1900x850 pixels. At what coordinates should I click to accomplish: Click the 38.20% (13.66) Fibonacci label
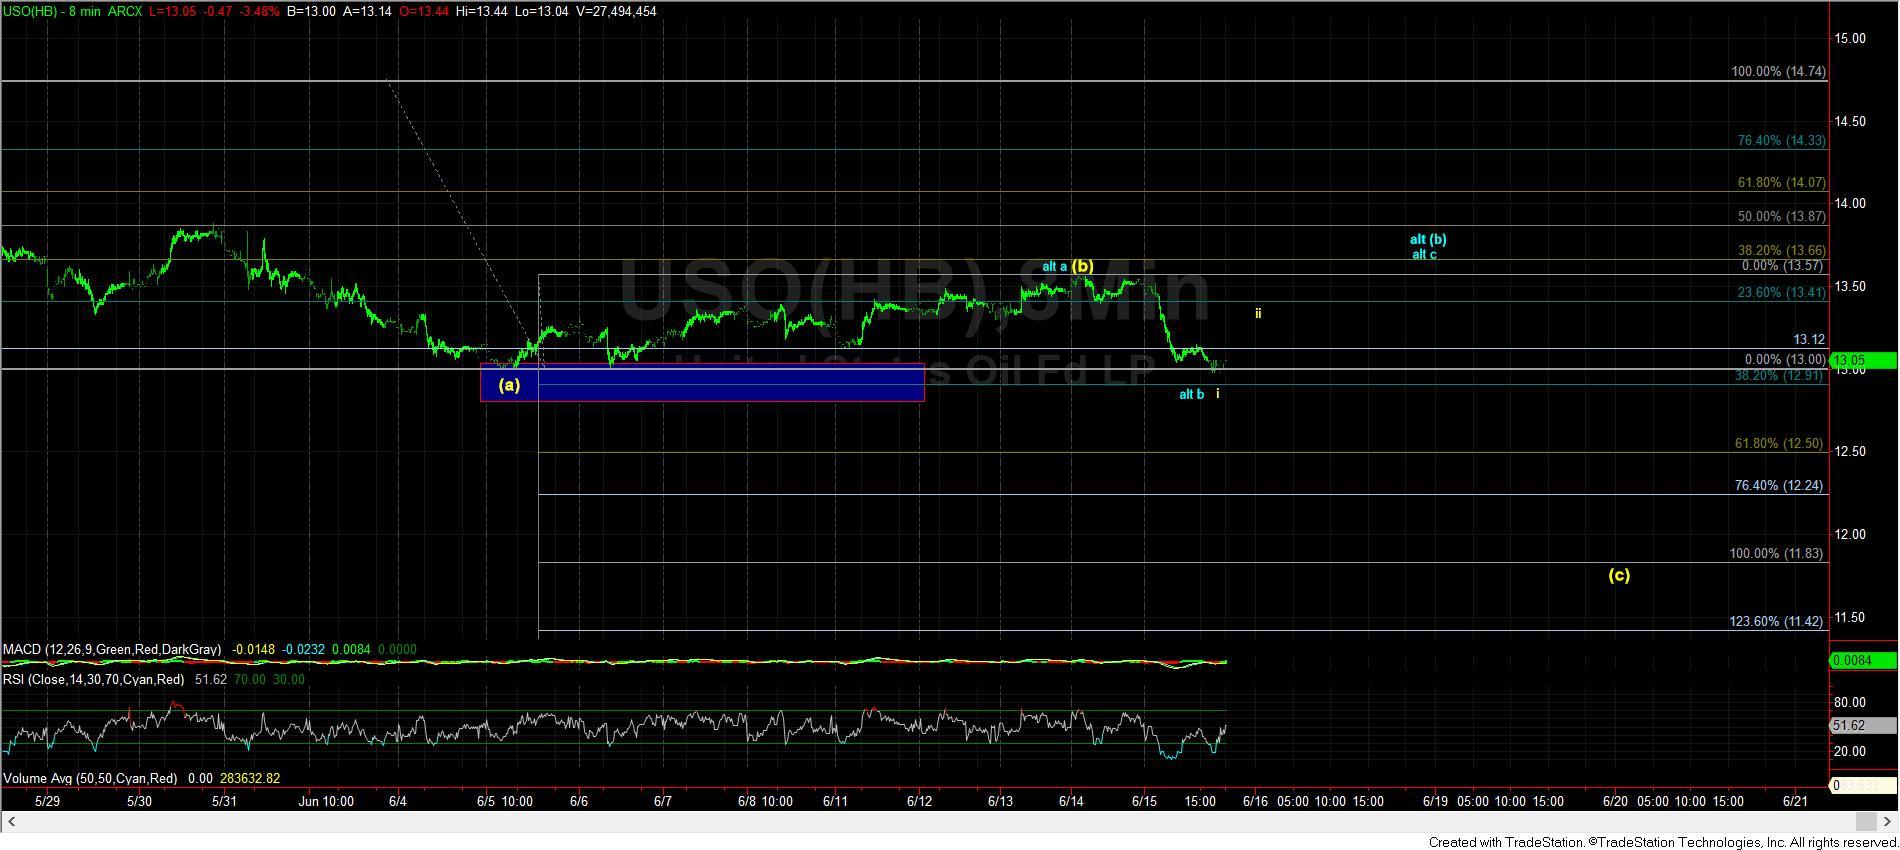(1782, 251)
